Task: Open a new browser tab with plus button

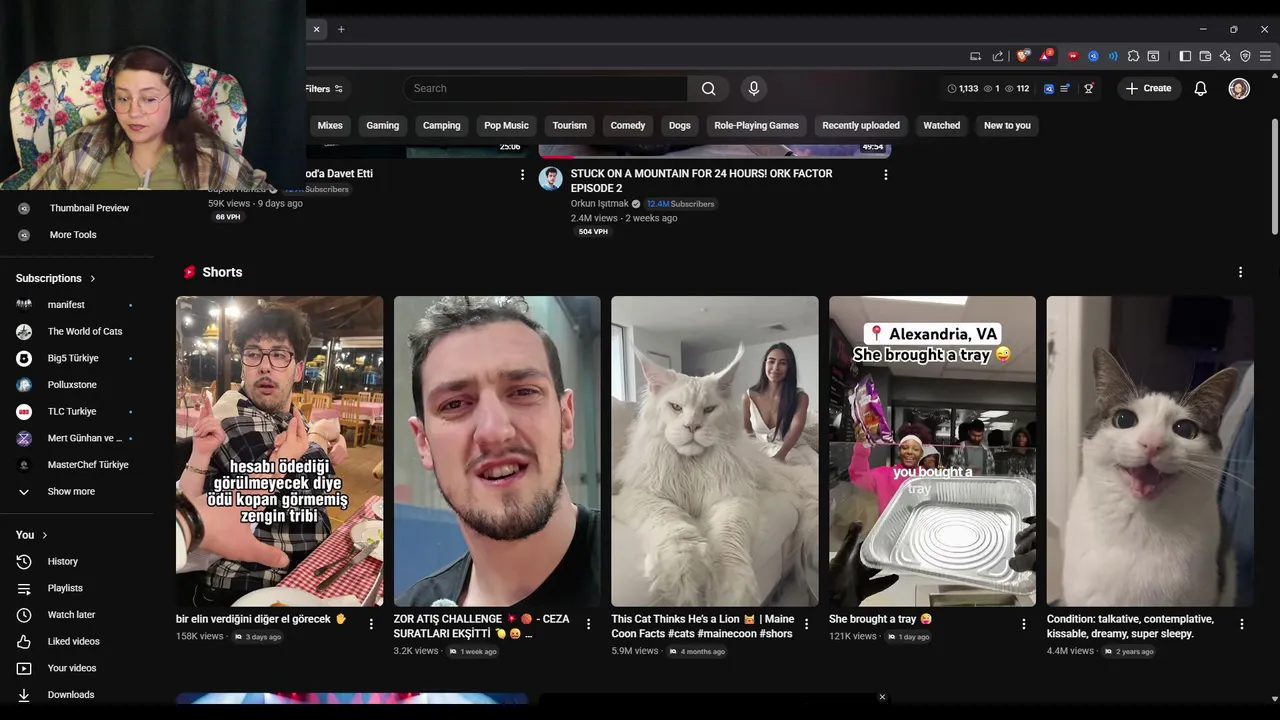Action: [341, 29]
